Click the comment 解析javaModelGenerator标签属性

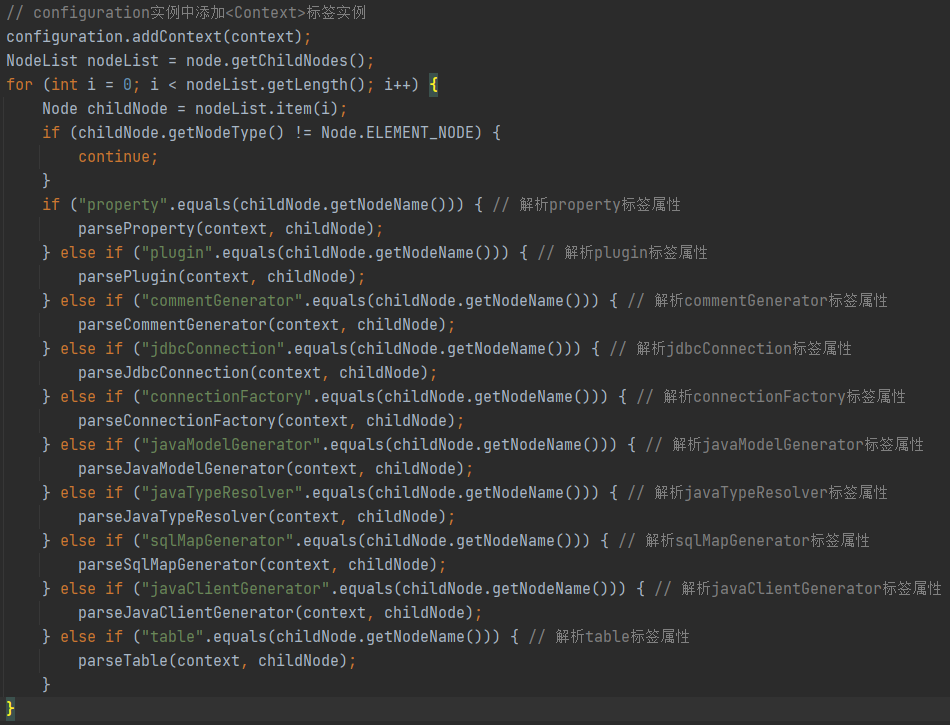[x=785, y=445]
